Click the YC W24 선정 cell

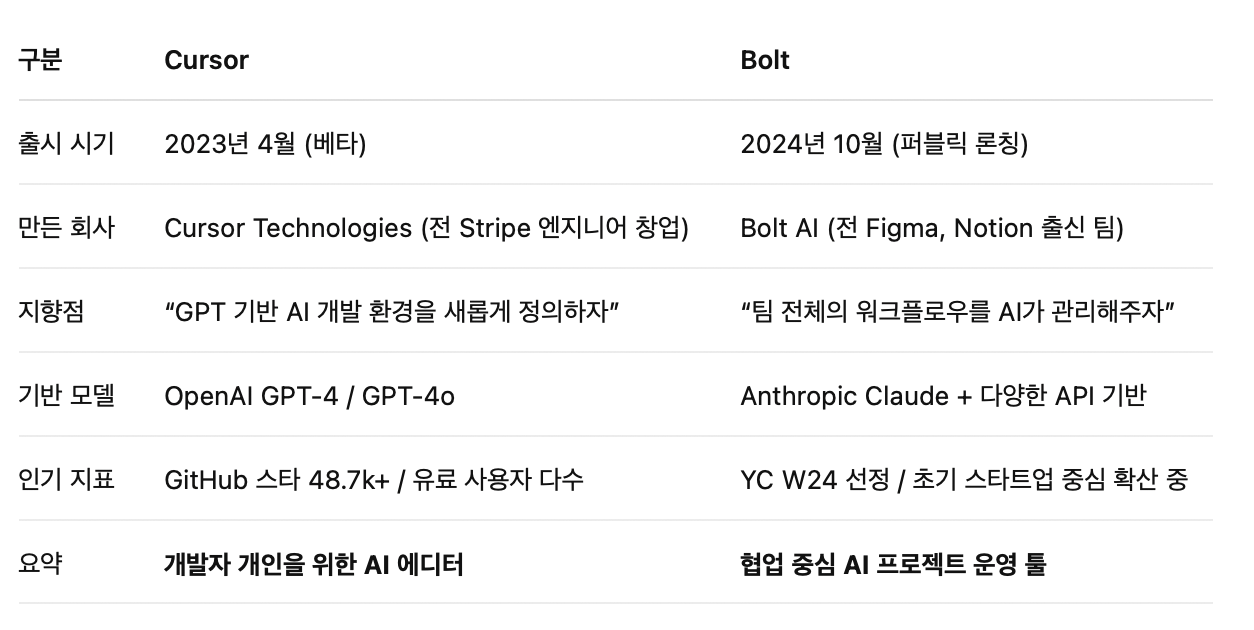pyautogui.click(x=964, y=480)
